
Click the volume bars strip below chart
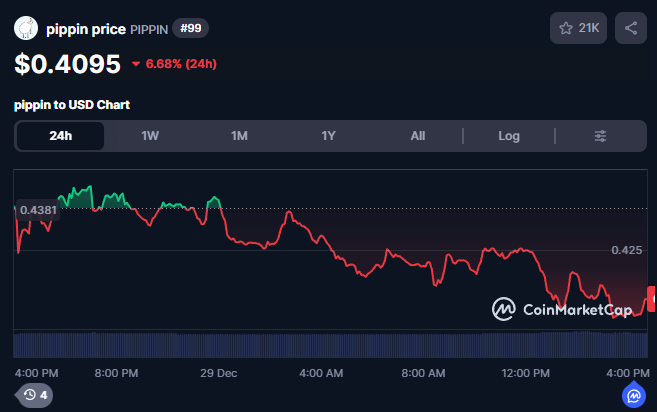pyautogui.click(x=330, y=345)
